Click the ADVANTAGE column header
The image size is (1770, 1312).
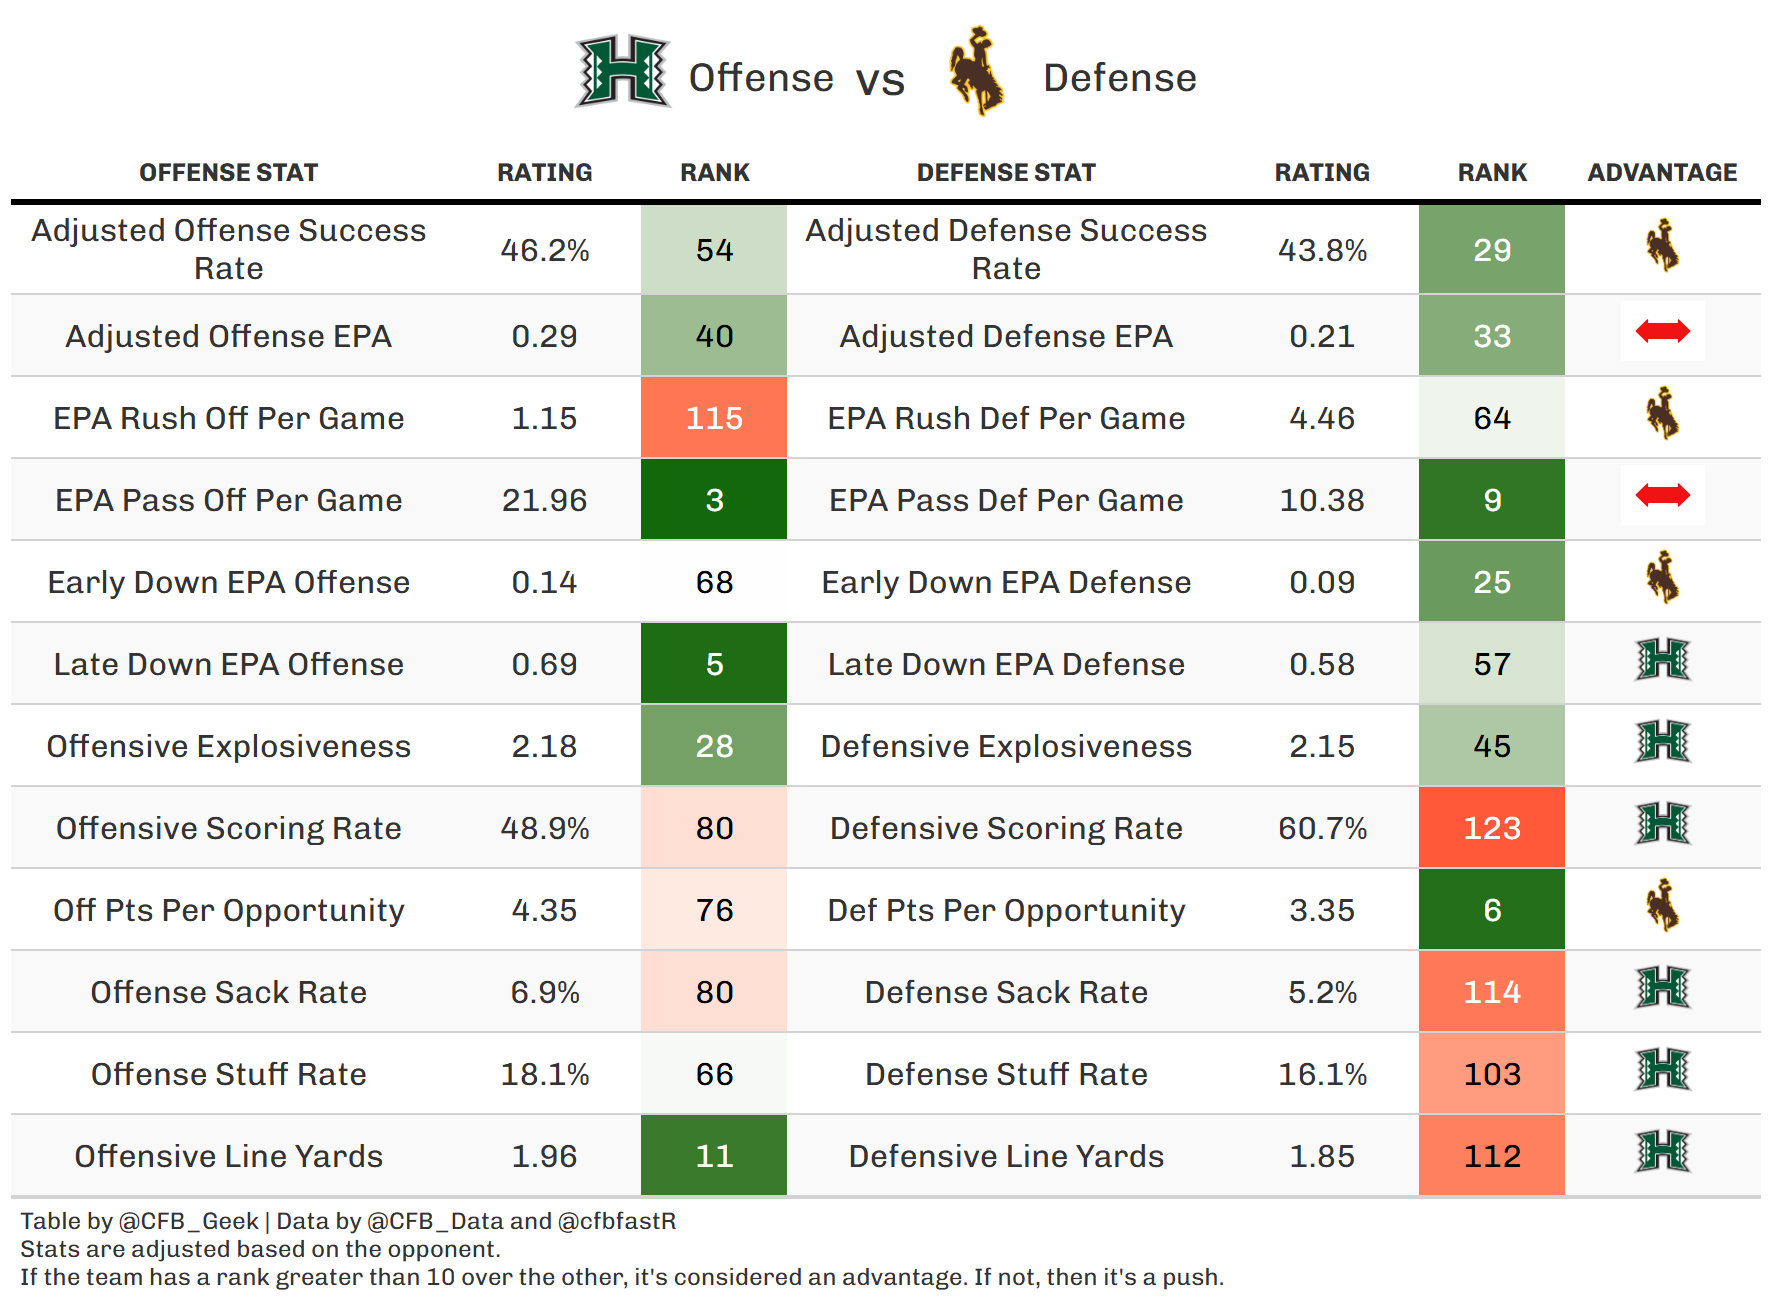click(1662, 173)
